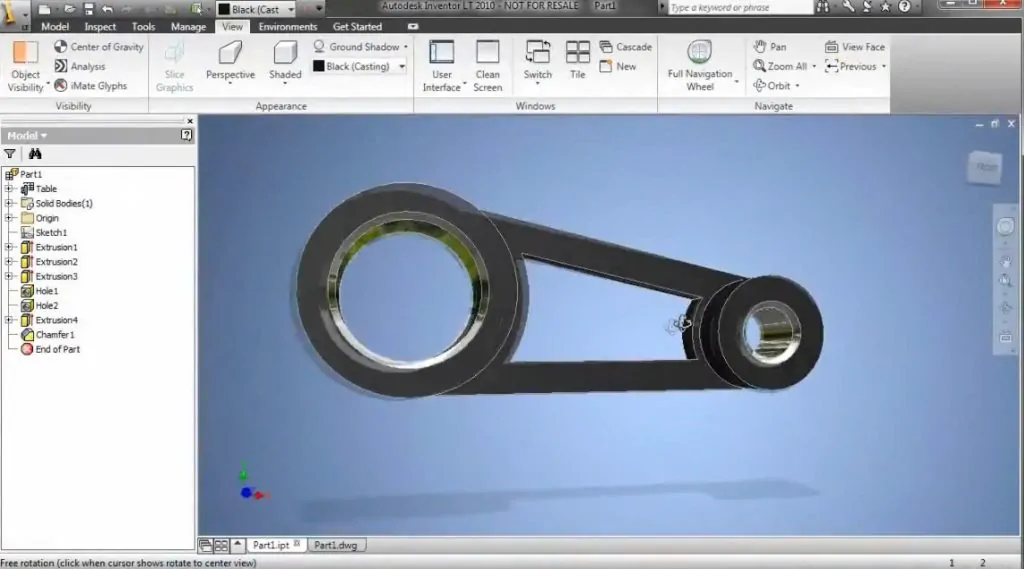Toggle Object Visibility options
Image resolution: width=1024 pixels, height=569 pixels.
25,67
